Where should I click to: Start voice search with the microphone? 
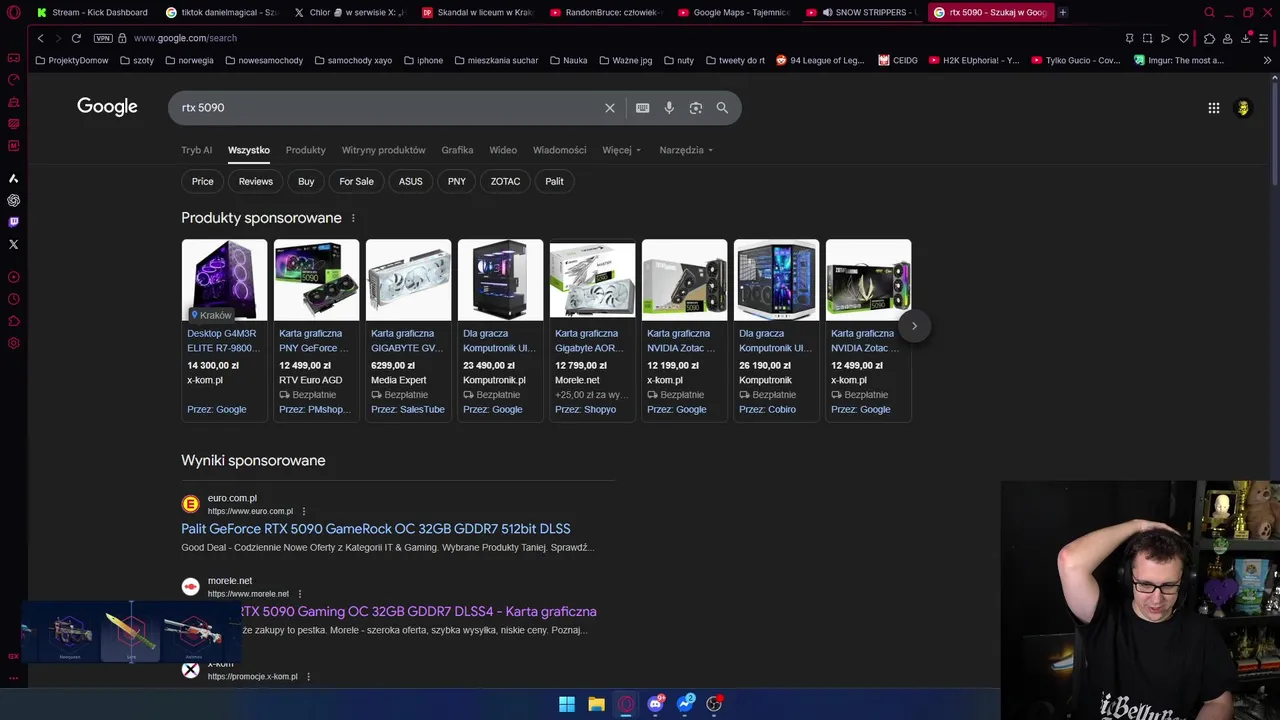coord(669,108)
